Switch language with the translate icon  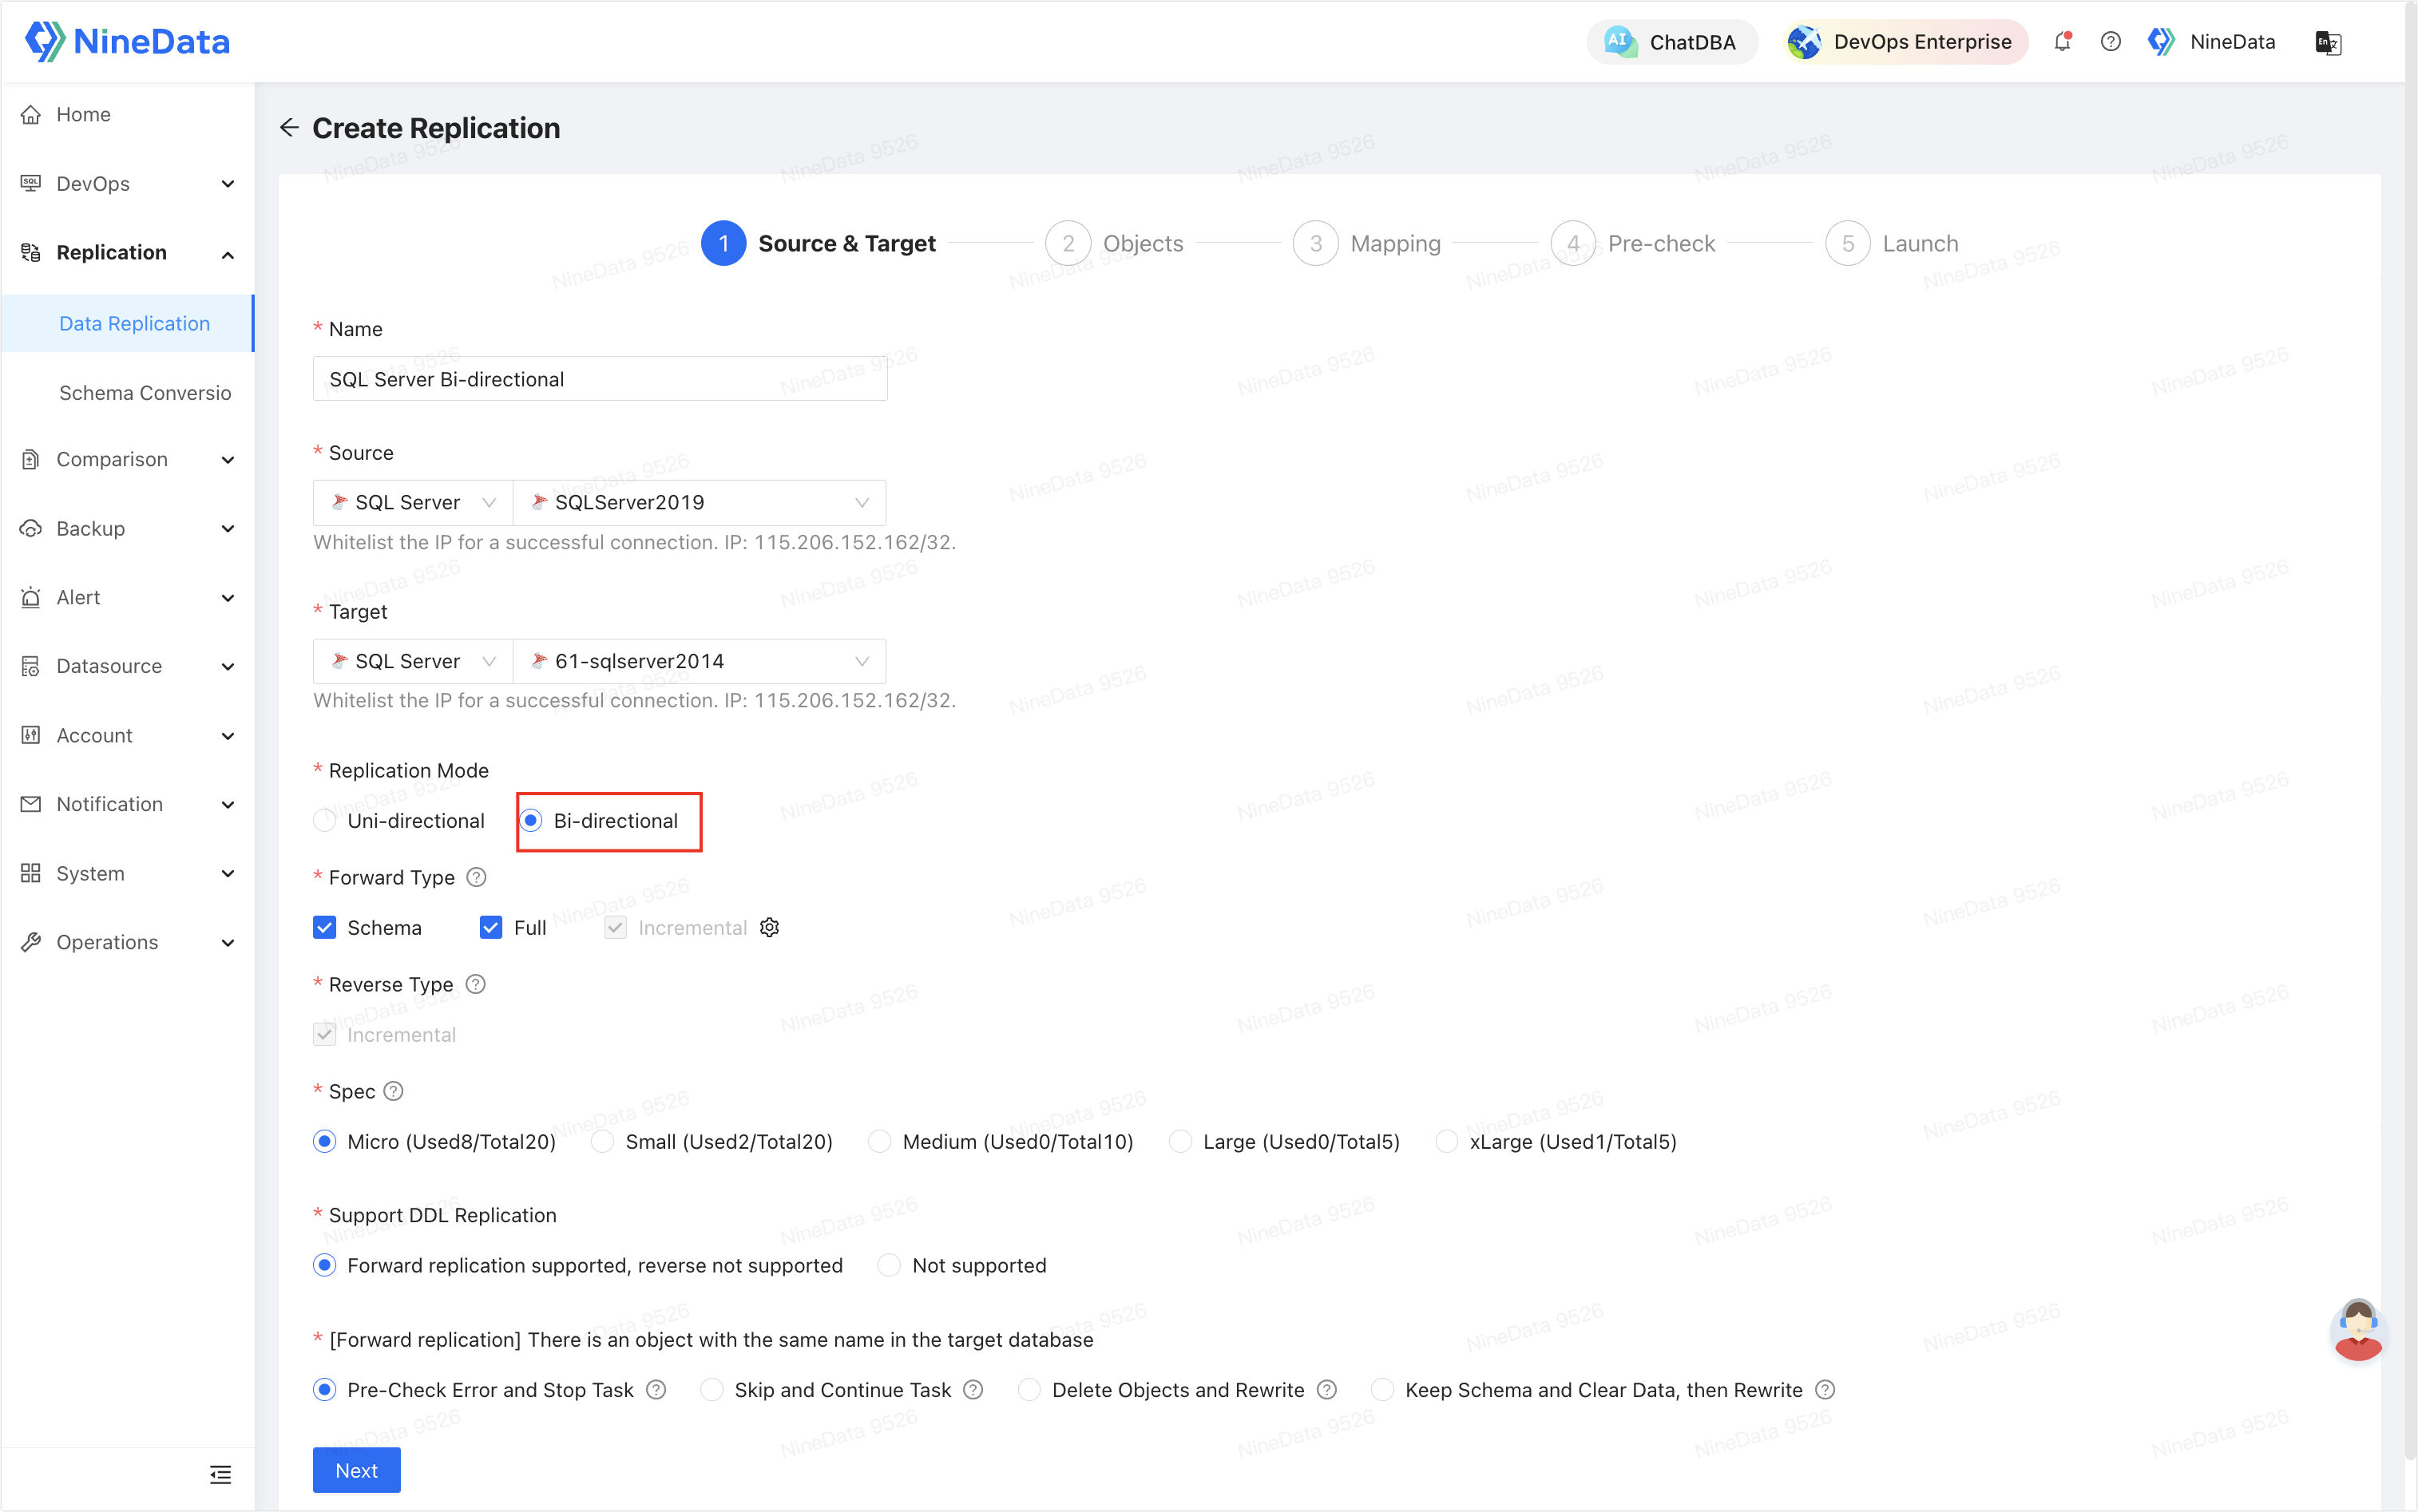tap(2328, 42)
